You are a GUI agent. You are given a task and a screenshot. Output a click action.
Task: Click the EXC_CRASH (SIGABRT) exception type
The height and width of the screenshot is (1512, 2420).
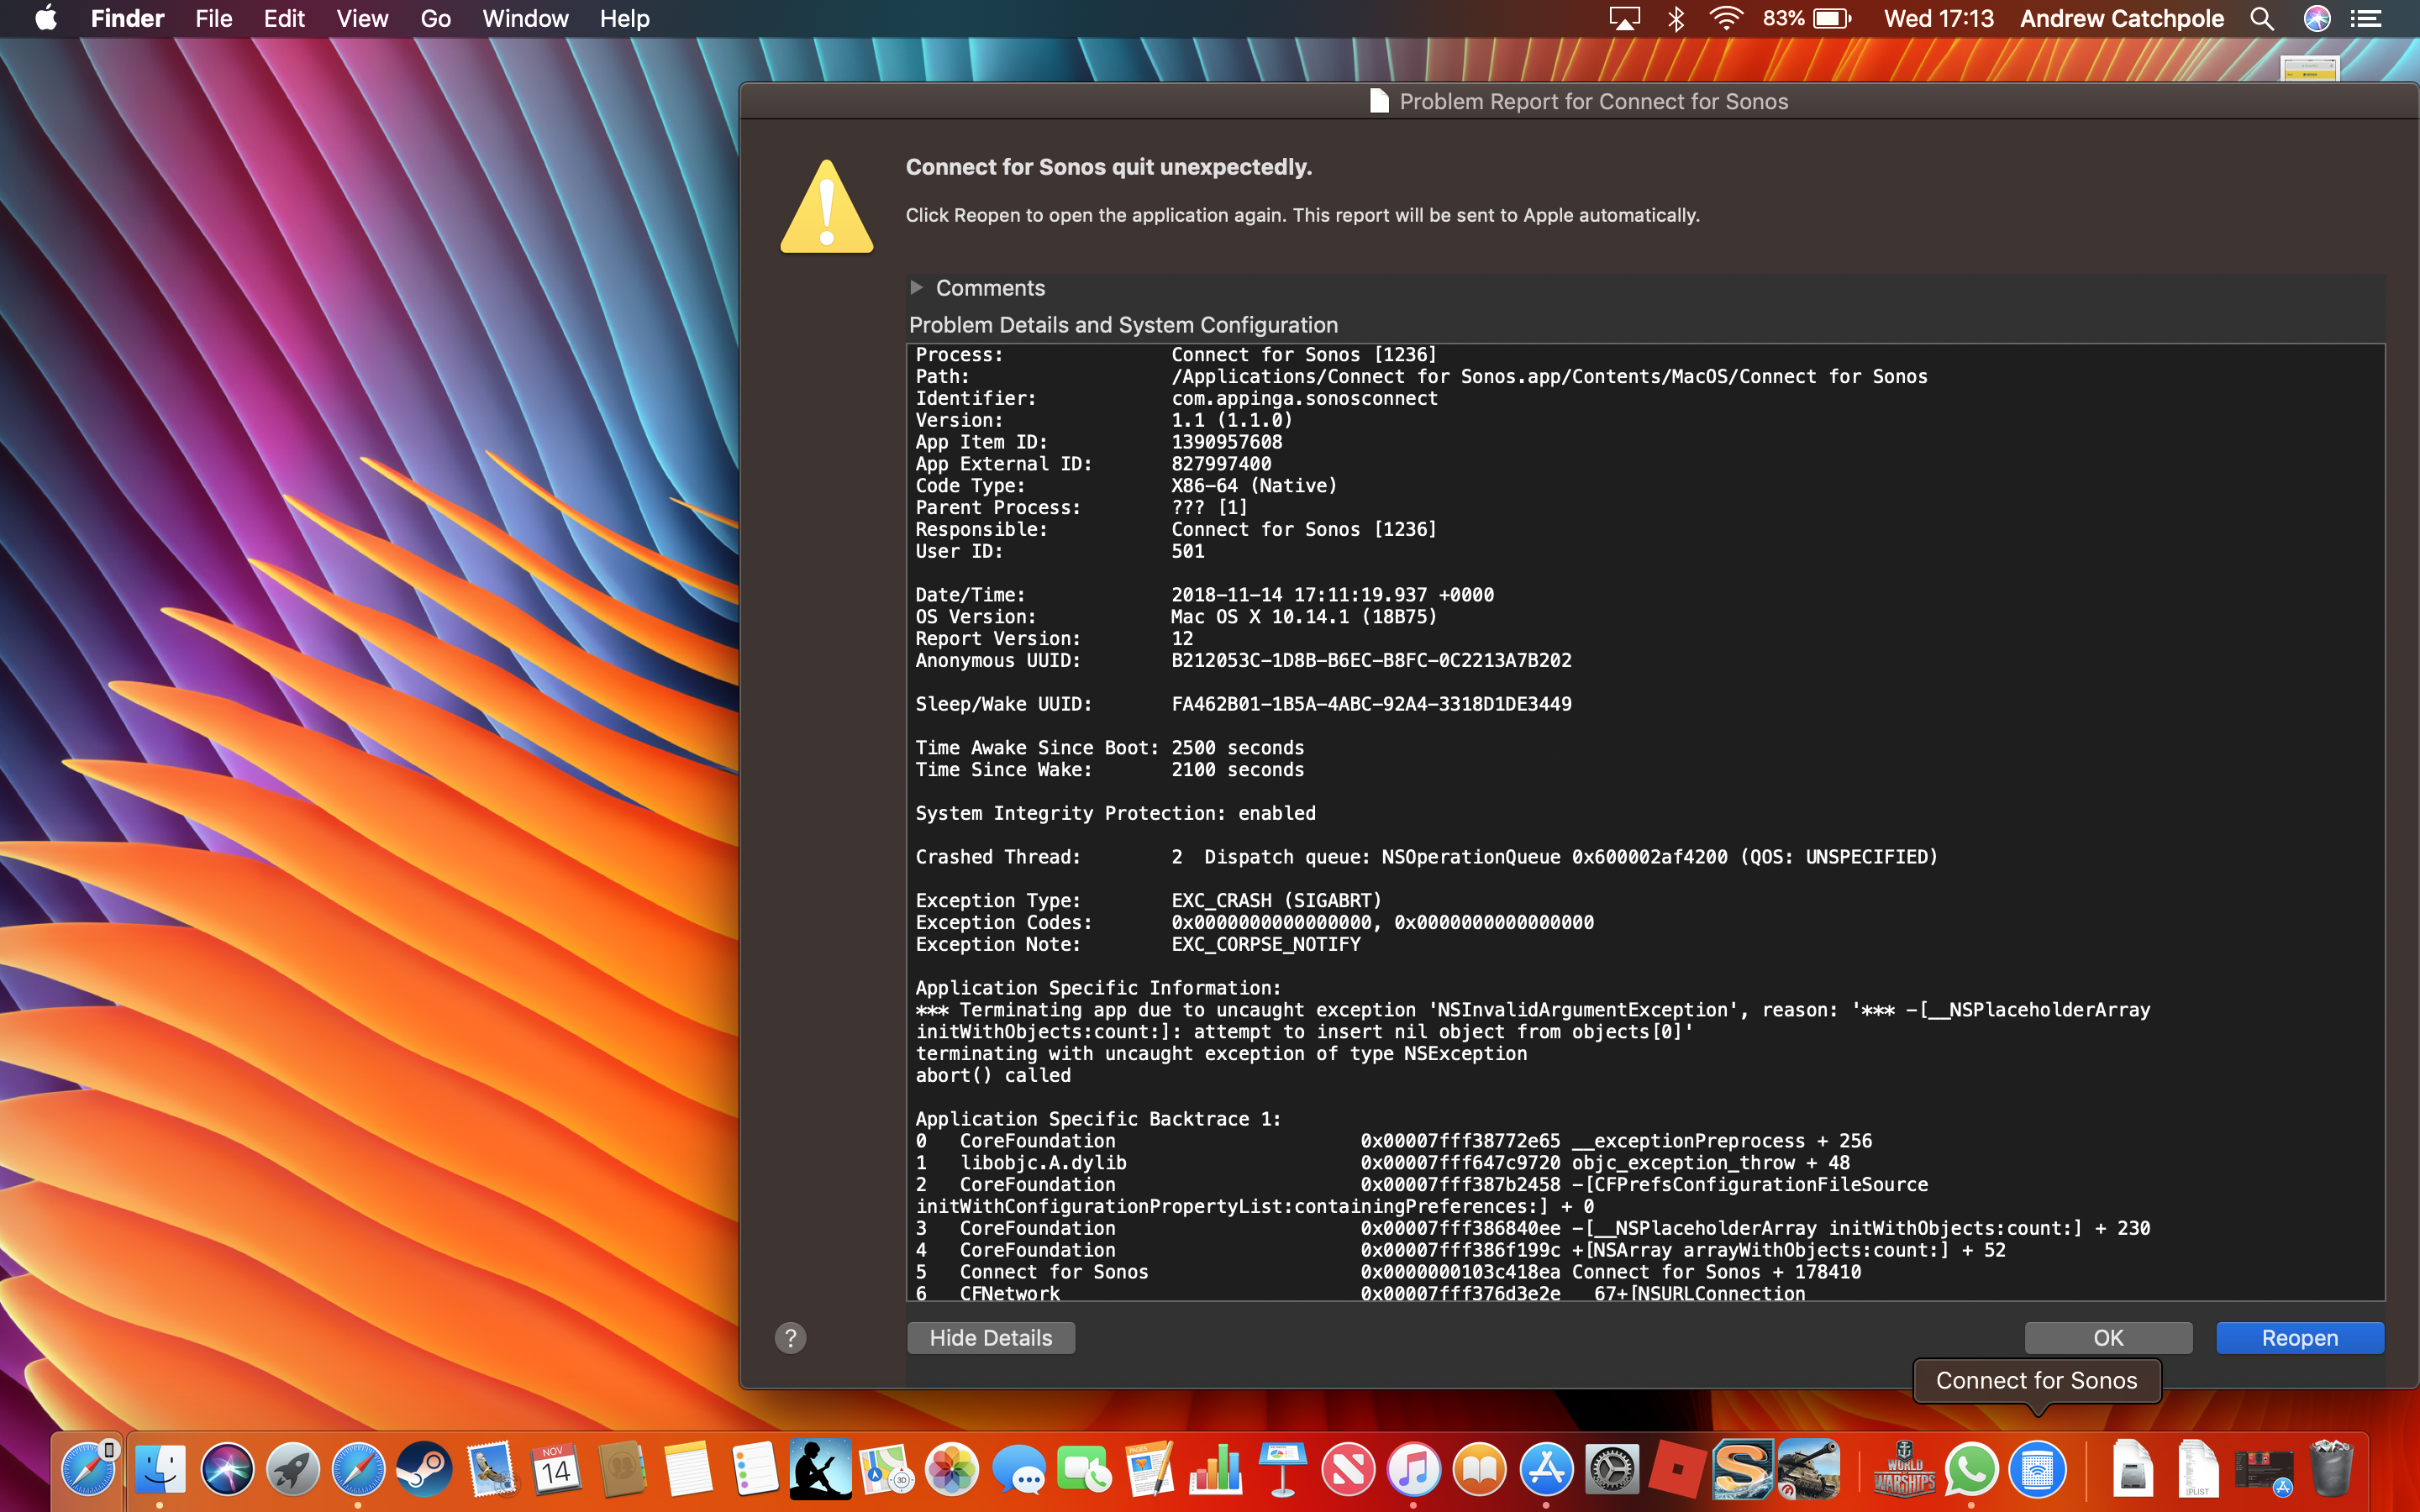pos(1276,900)
